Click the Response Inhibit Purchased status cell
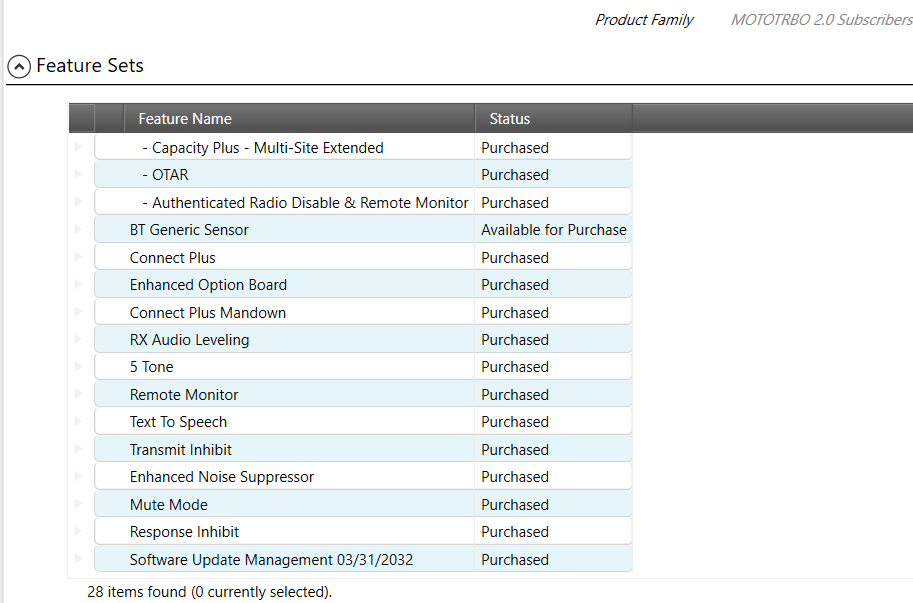 (514, 532)
